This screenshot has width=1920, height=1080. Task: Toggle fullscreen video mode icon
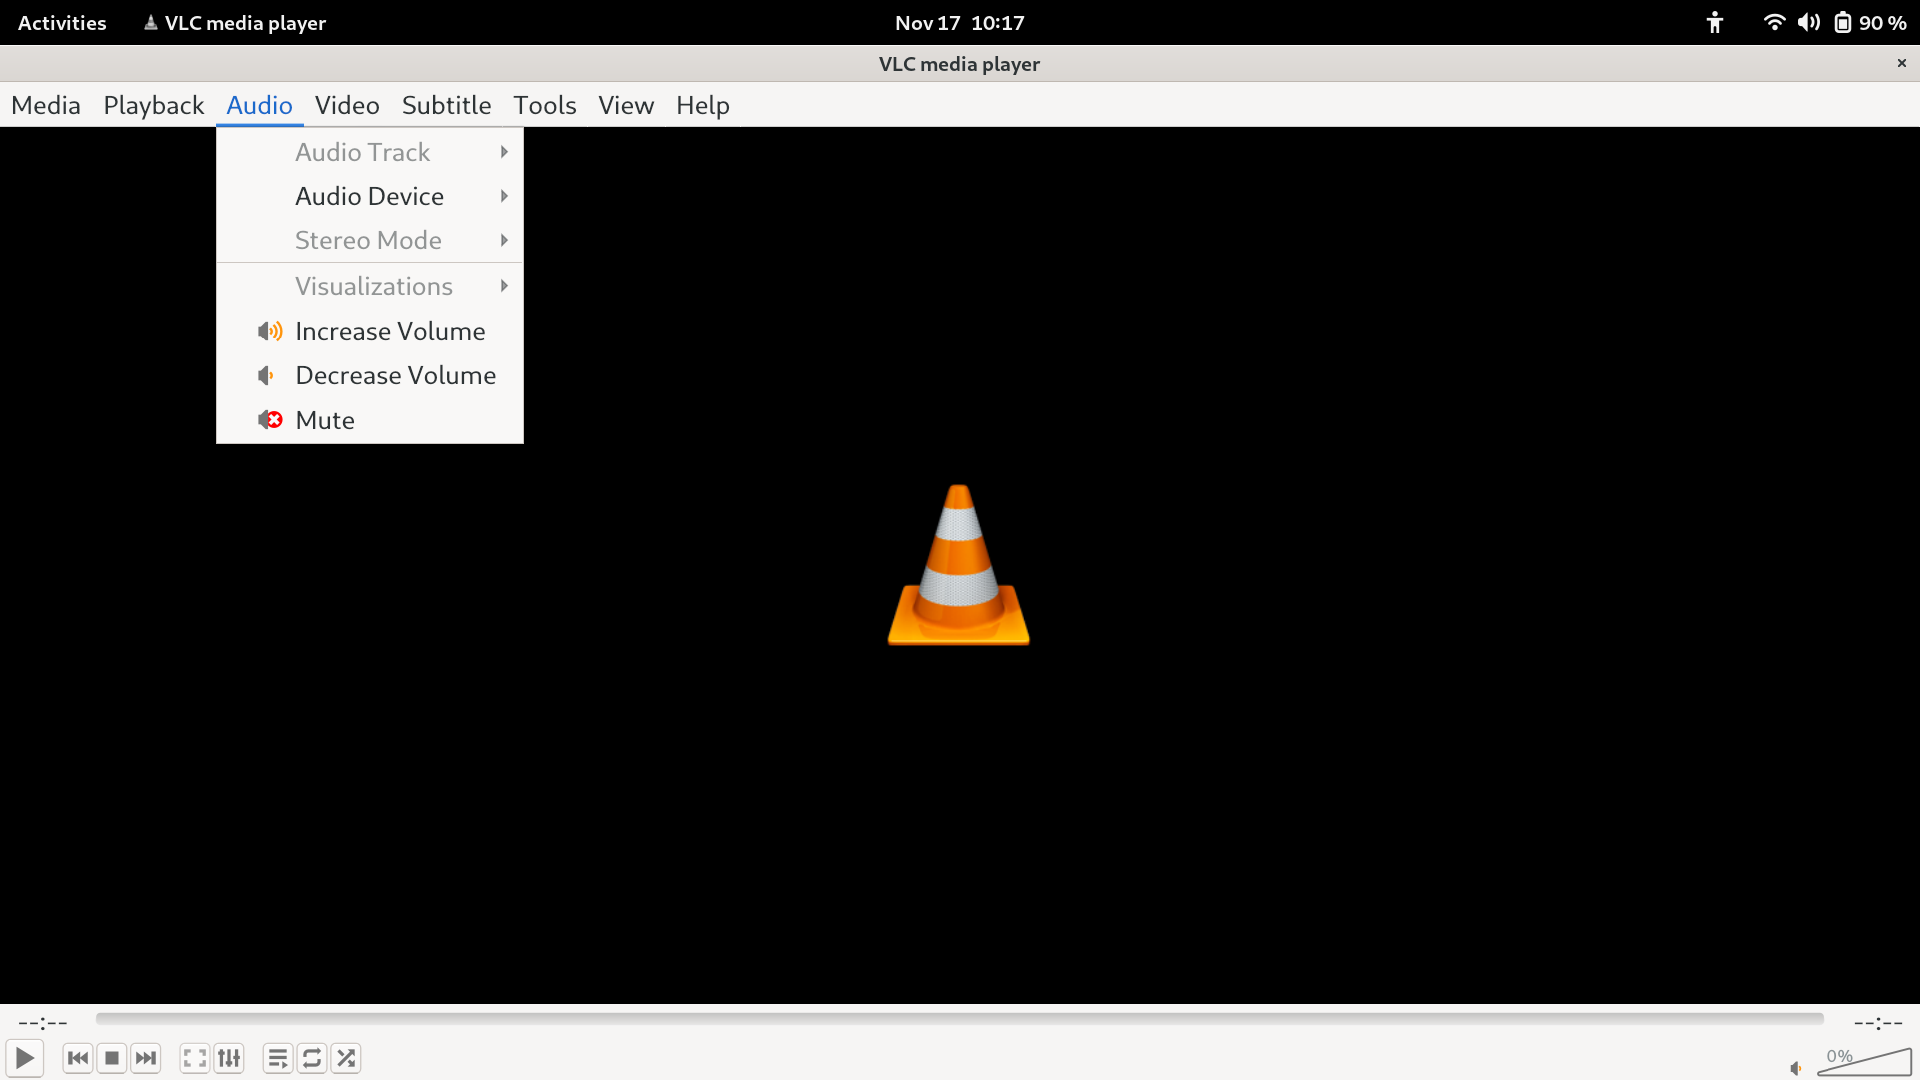tap(195, 1058)
